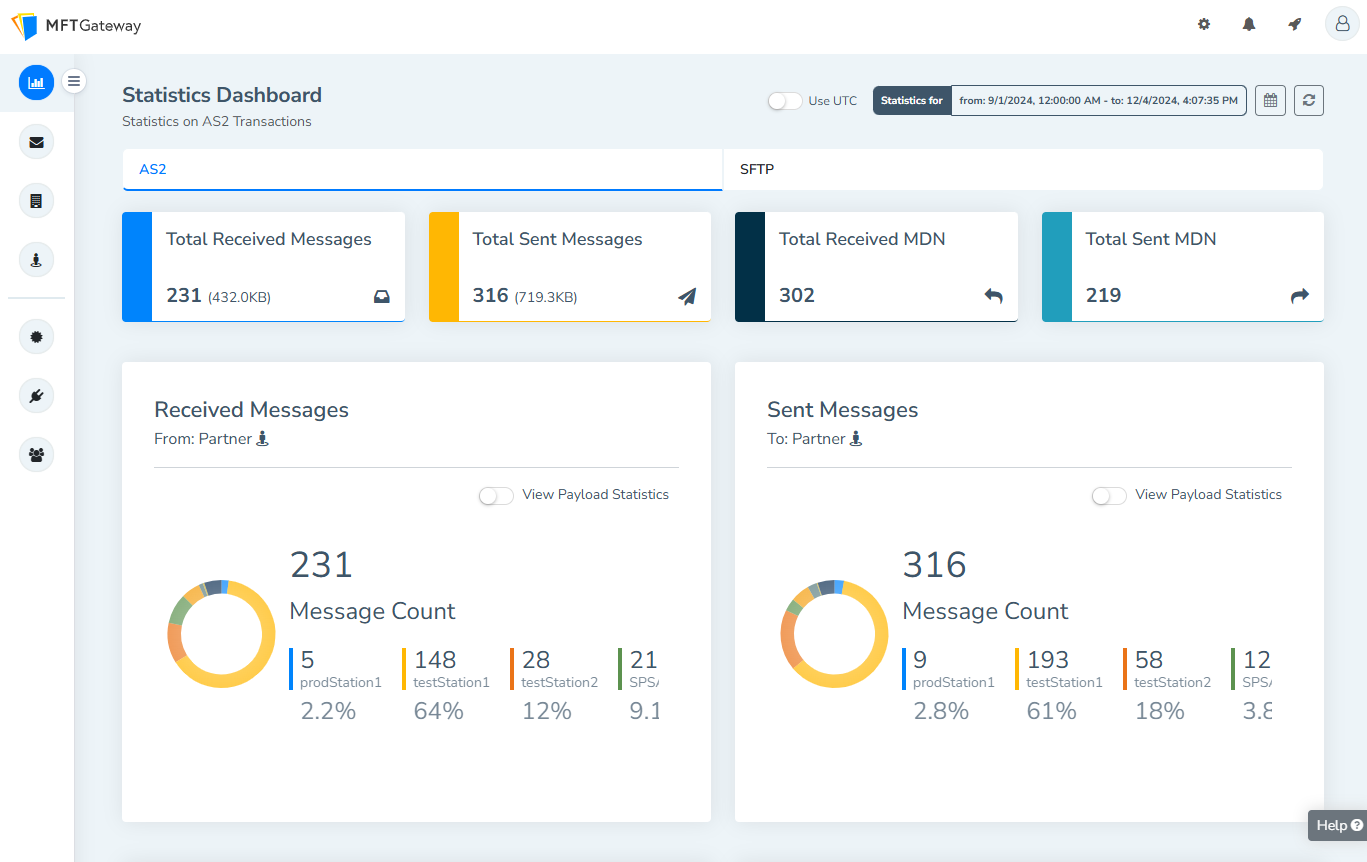The height and width of the screenshot is (862, 1367).
Task: Open the calendar date range picker
Action: click(1270, 101)
